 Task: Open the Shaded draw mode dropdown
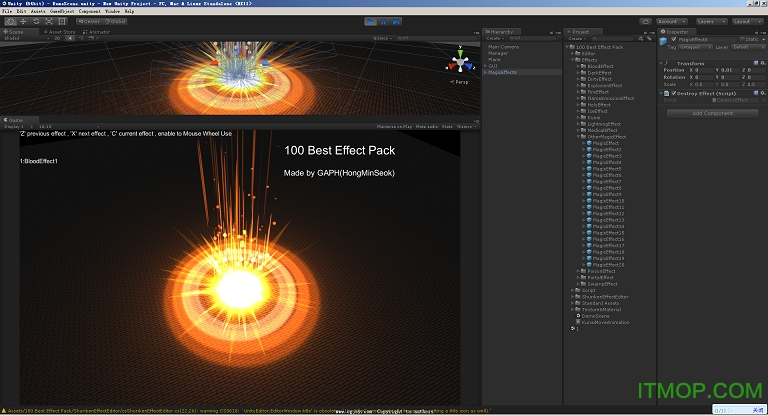pyautogui.click(x=25, y=38)
